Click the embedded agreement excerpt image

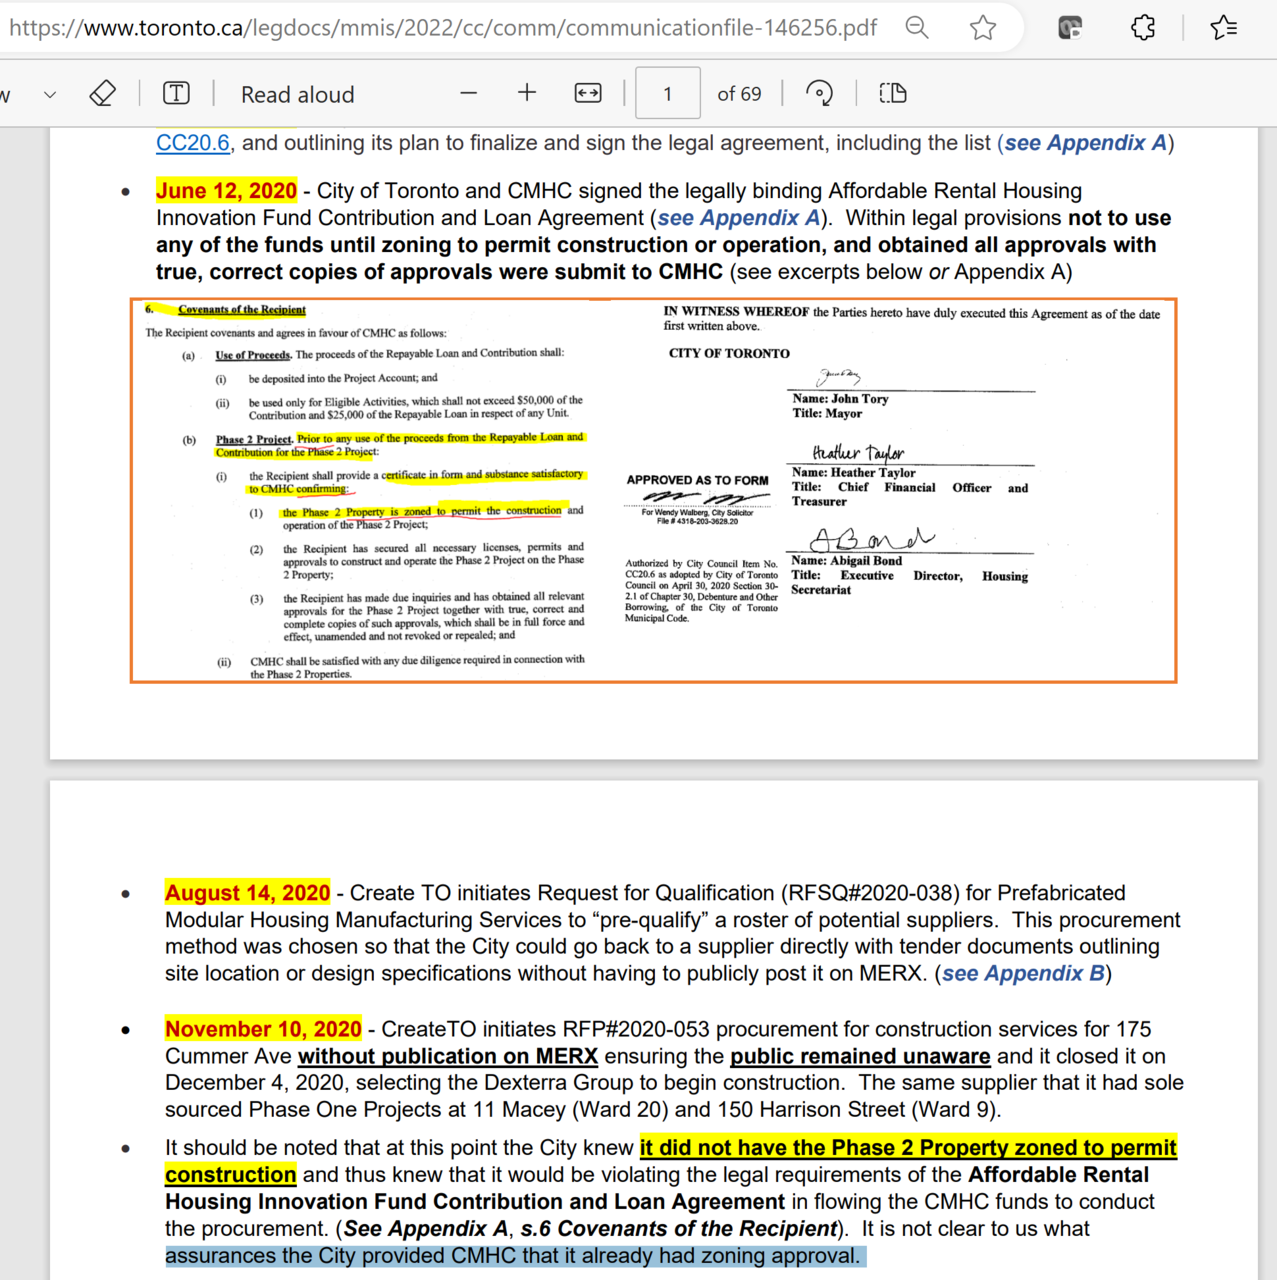coord(653,491)
